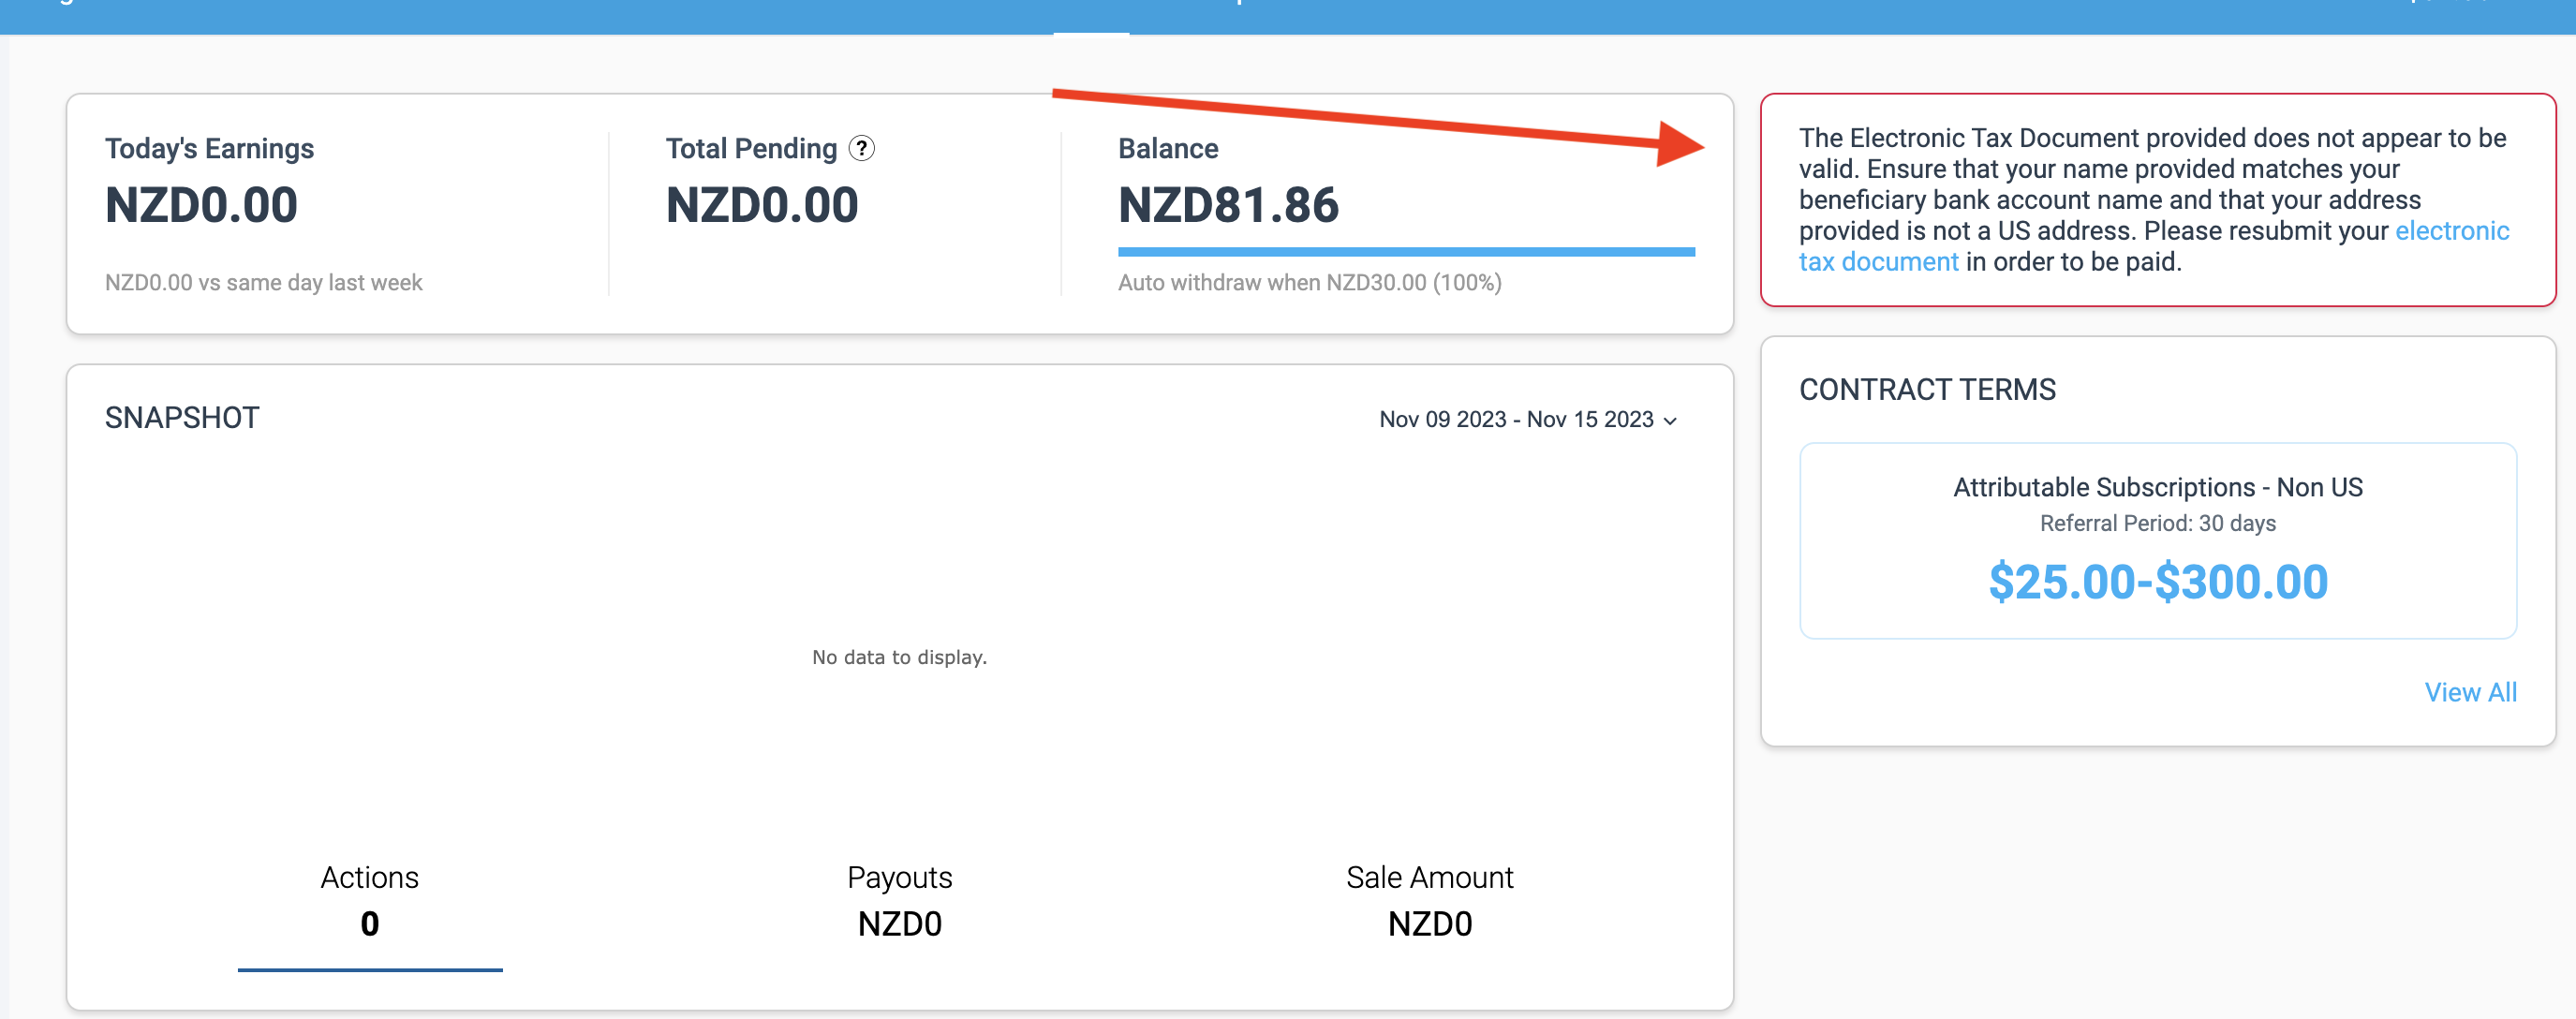Click the same-day-last-week comparison text
The width and height of the screenshot is (2576, 1019).
click(263, 283)
